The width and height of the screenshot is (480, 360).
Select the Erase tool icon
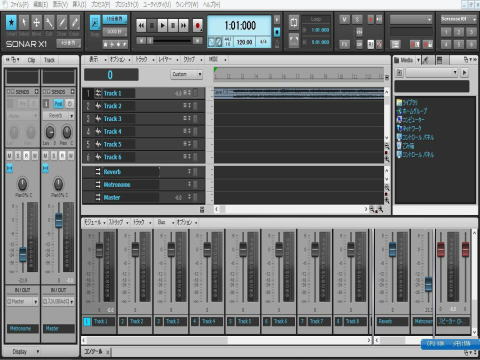click(75, 23)
